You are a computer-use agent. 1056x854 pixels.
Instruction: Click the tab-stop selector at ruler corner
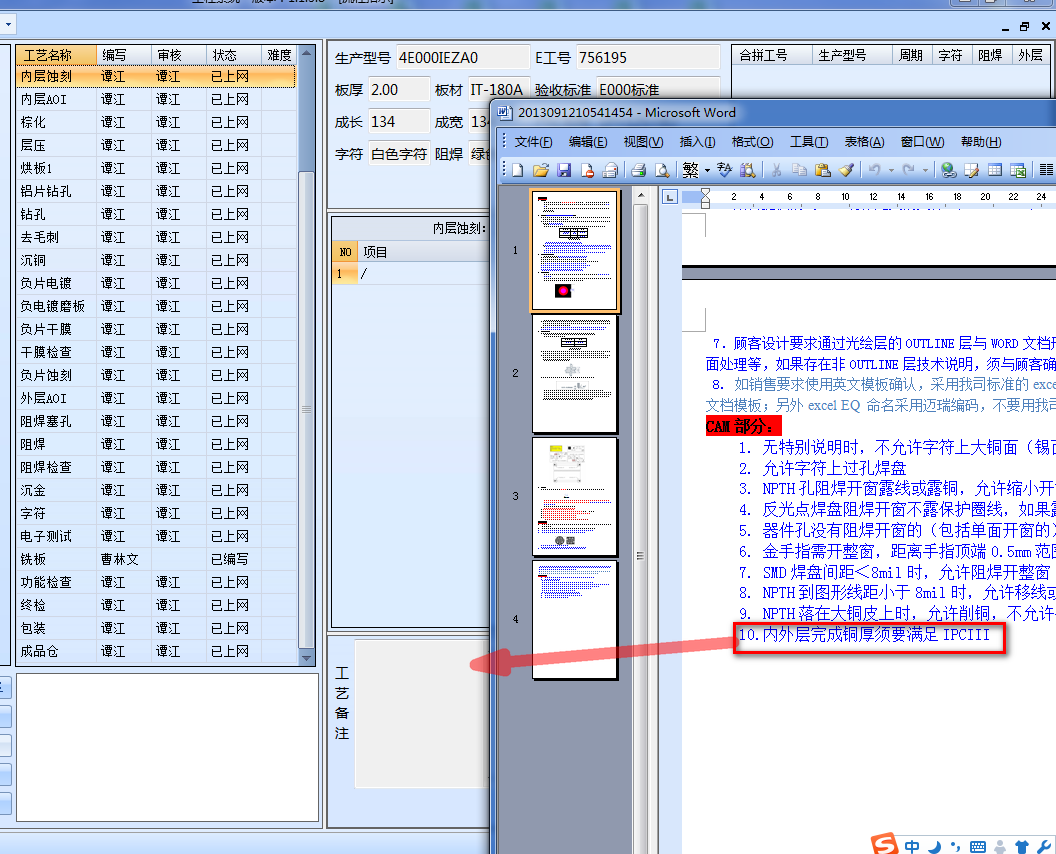[x=669, y=197]
